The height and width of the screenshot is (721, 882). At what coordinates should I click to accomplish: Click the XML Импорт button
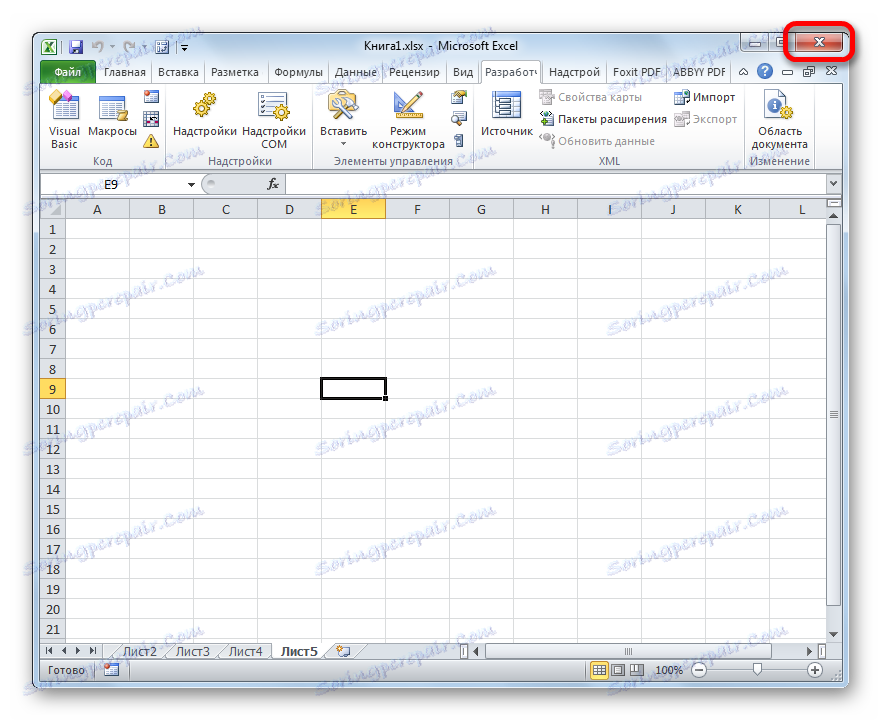click(705, 97)
